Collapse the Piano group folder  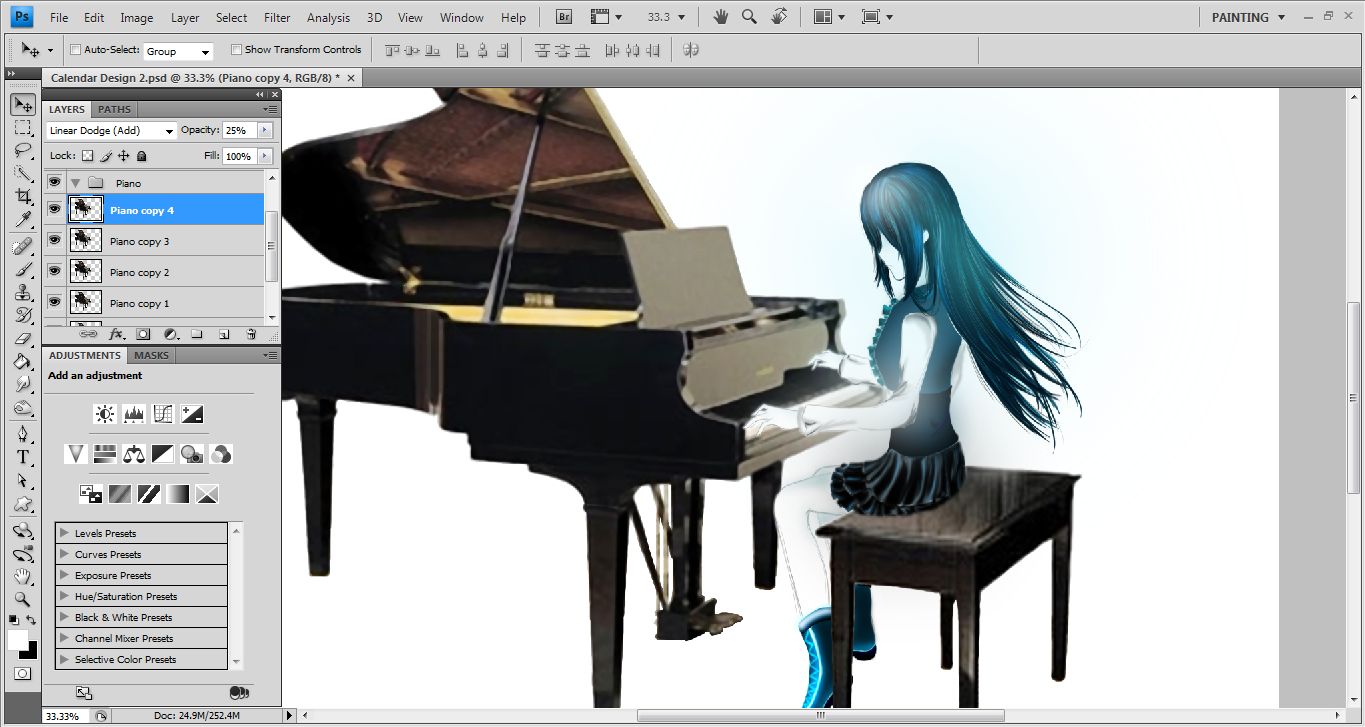[75, 183]
